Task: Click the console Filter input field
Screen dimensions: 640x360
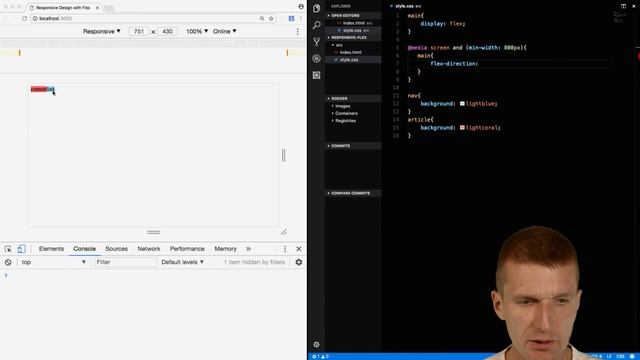Action: 125,262
